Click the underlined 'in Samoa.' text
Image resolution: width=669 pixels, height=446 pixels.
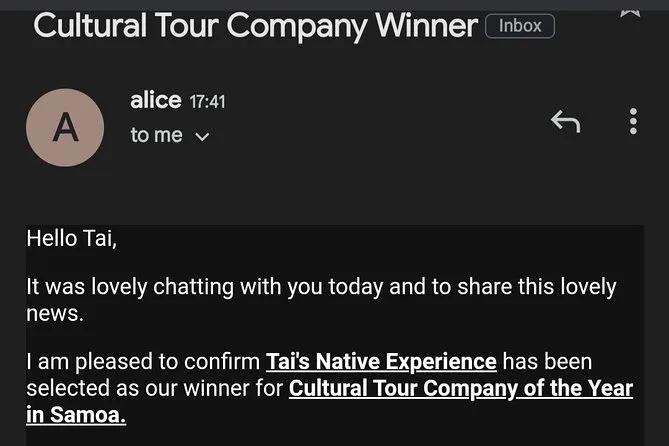click(76, 414)
